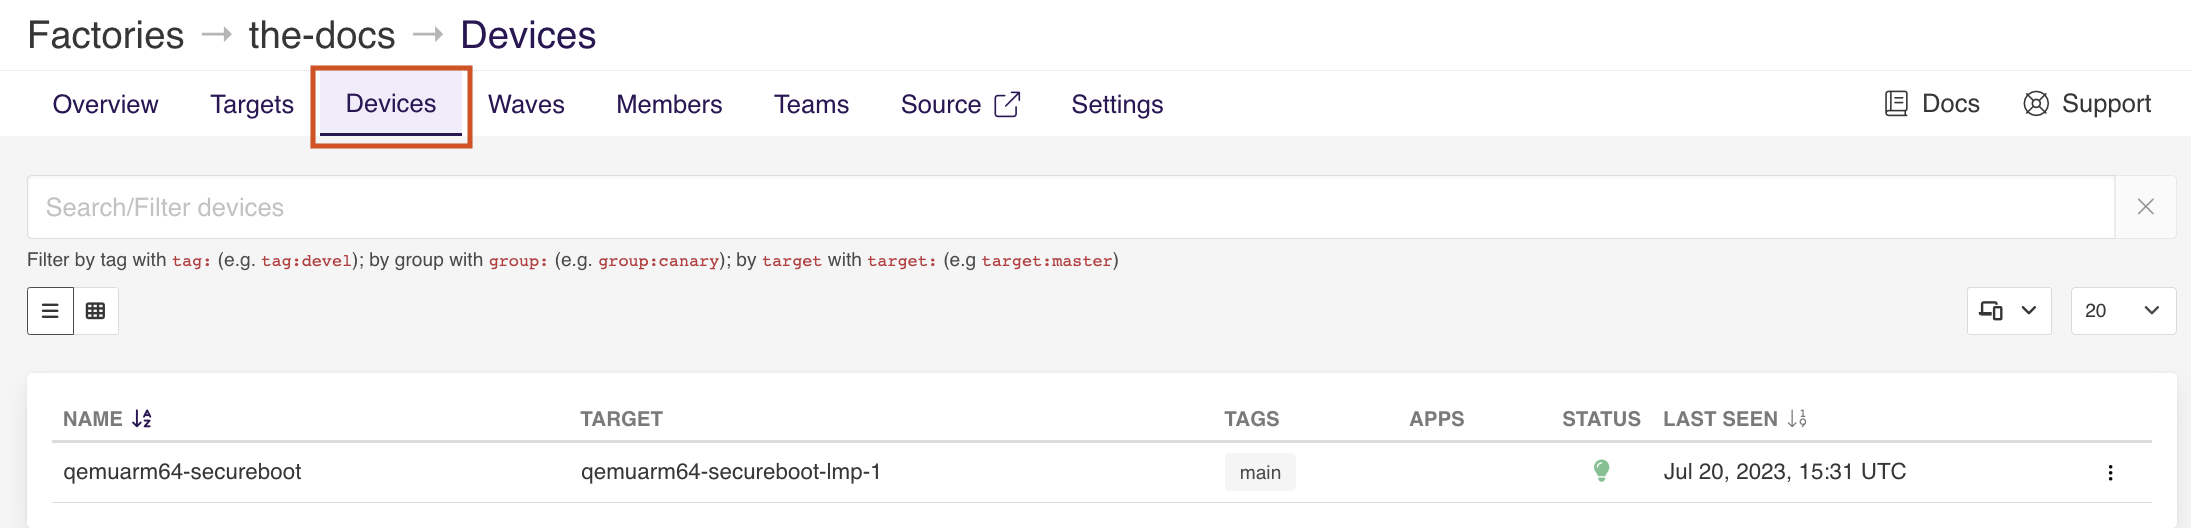The width and height of the screenshot is (2191, 528).
Task: Sort devices by name icon
Action: [142, 419]
